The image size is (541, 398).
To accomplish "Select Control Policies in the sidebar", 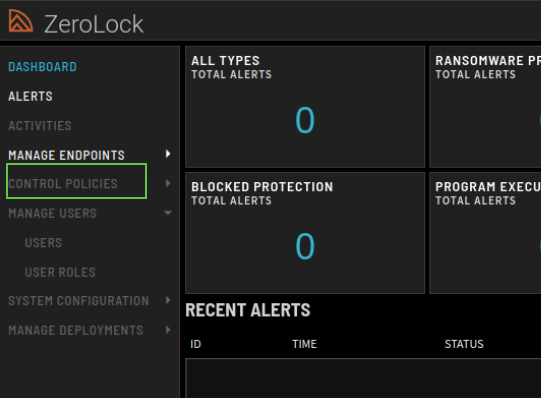I will [63, 184].
